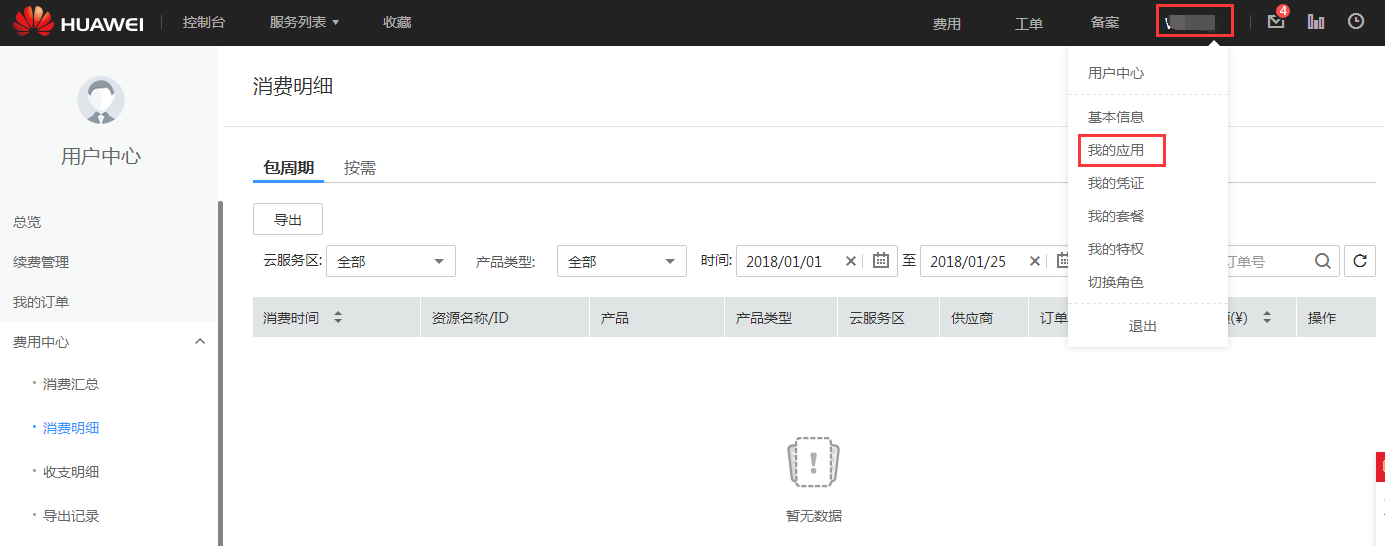
Task: Click the 导出 button
Action: pos(288,220)
